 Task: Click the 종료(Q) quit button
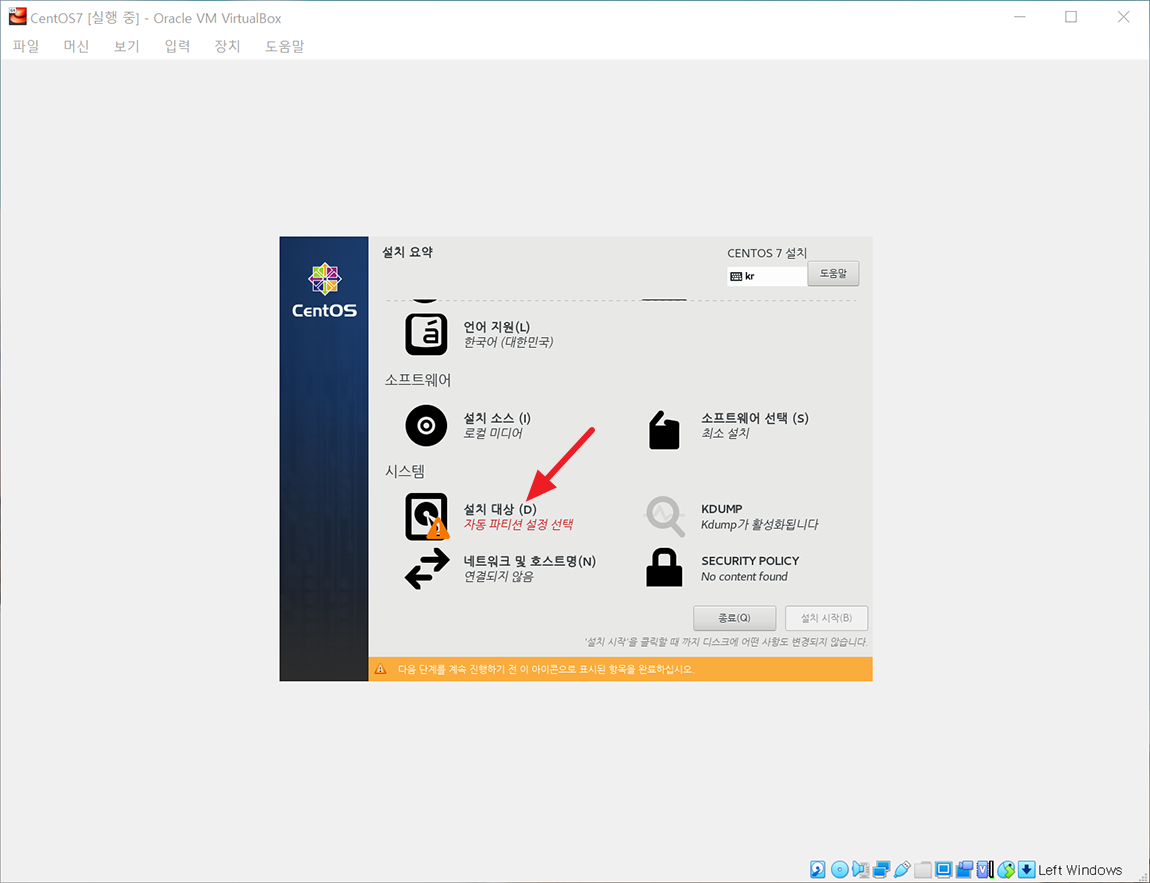(734, 618)
